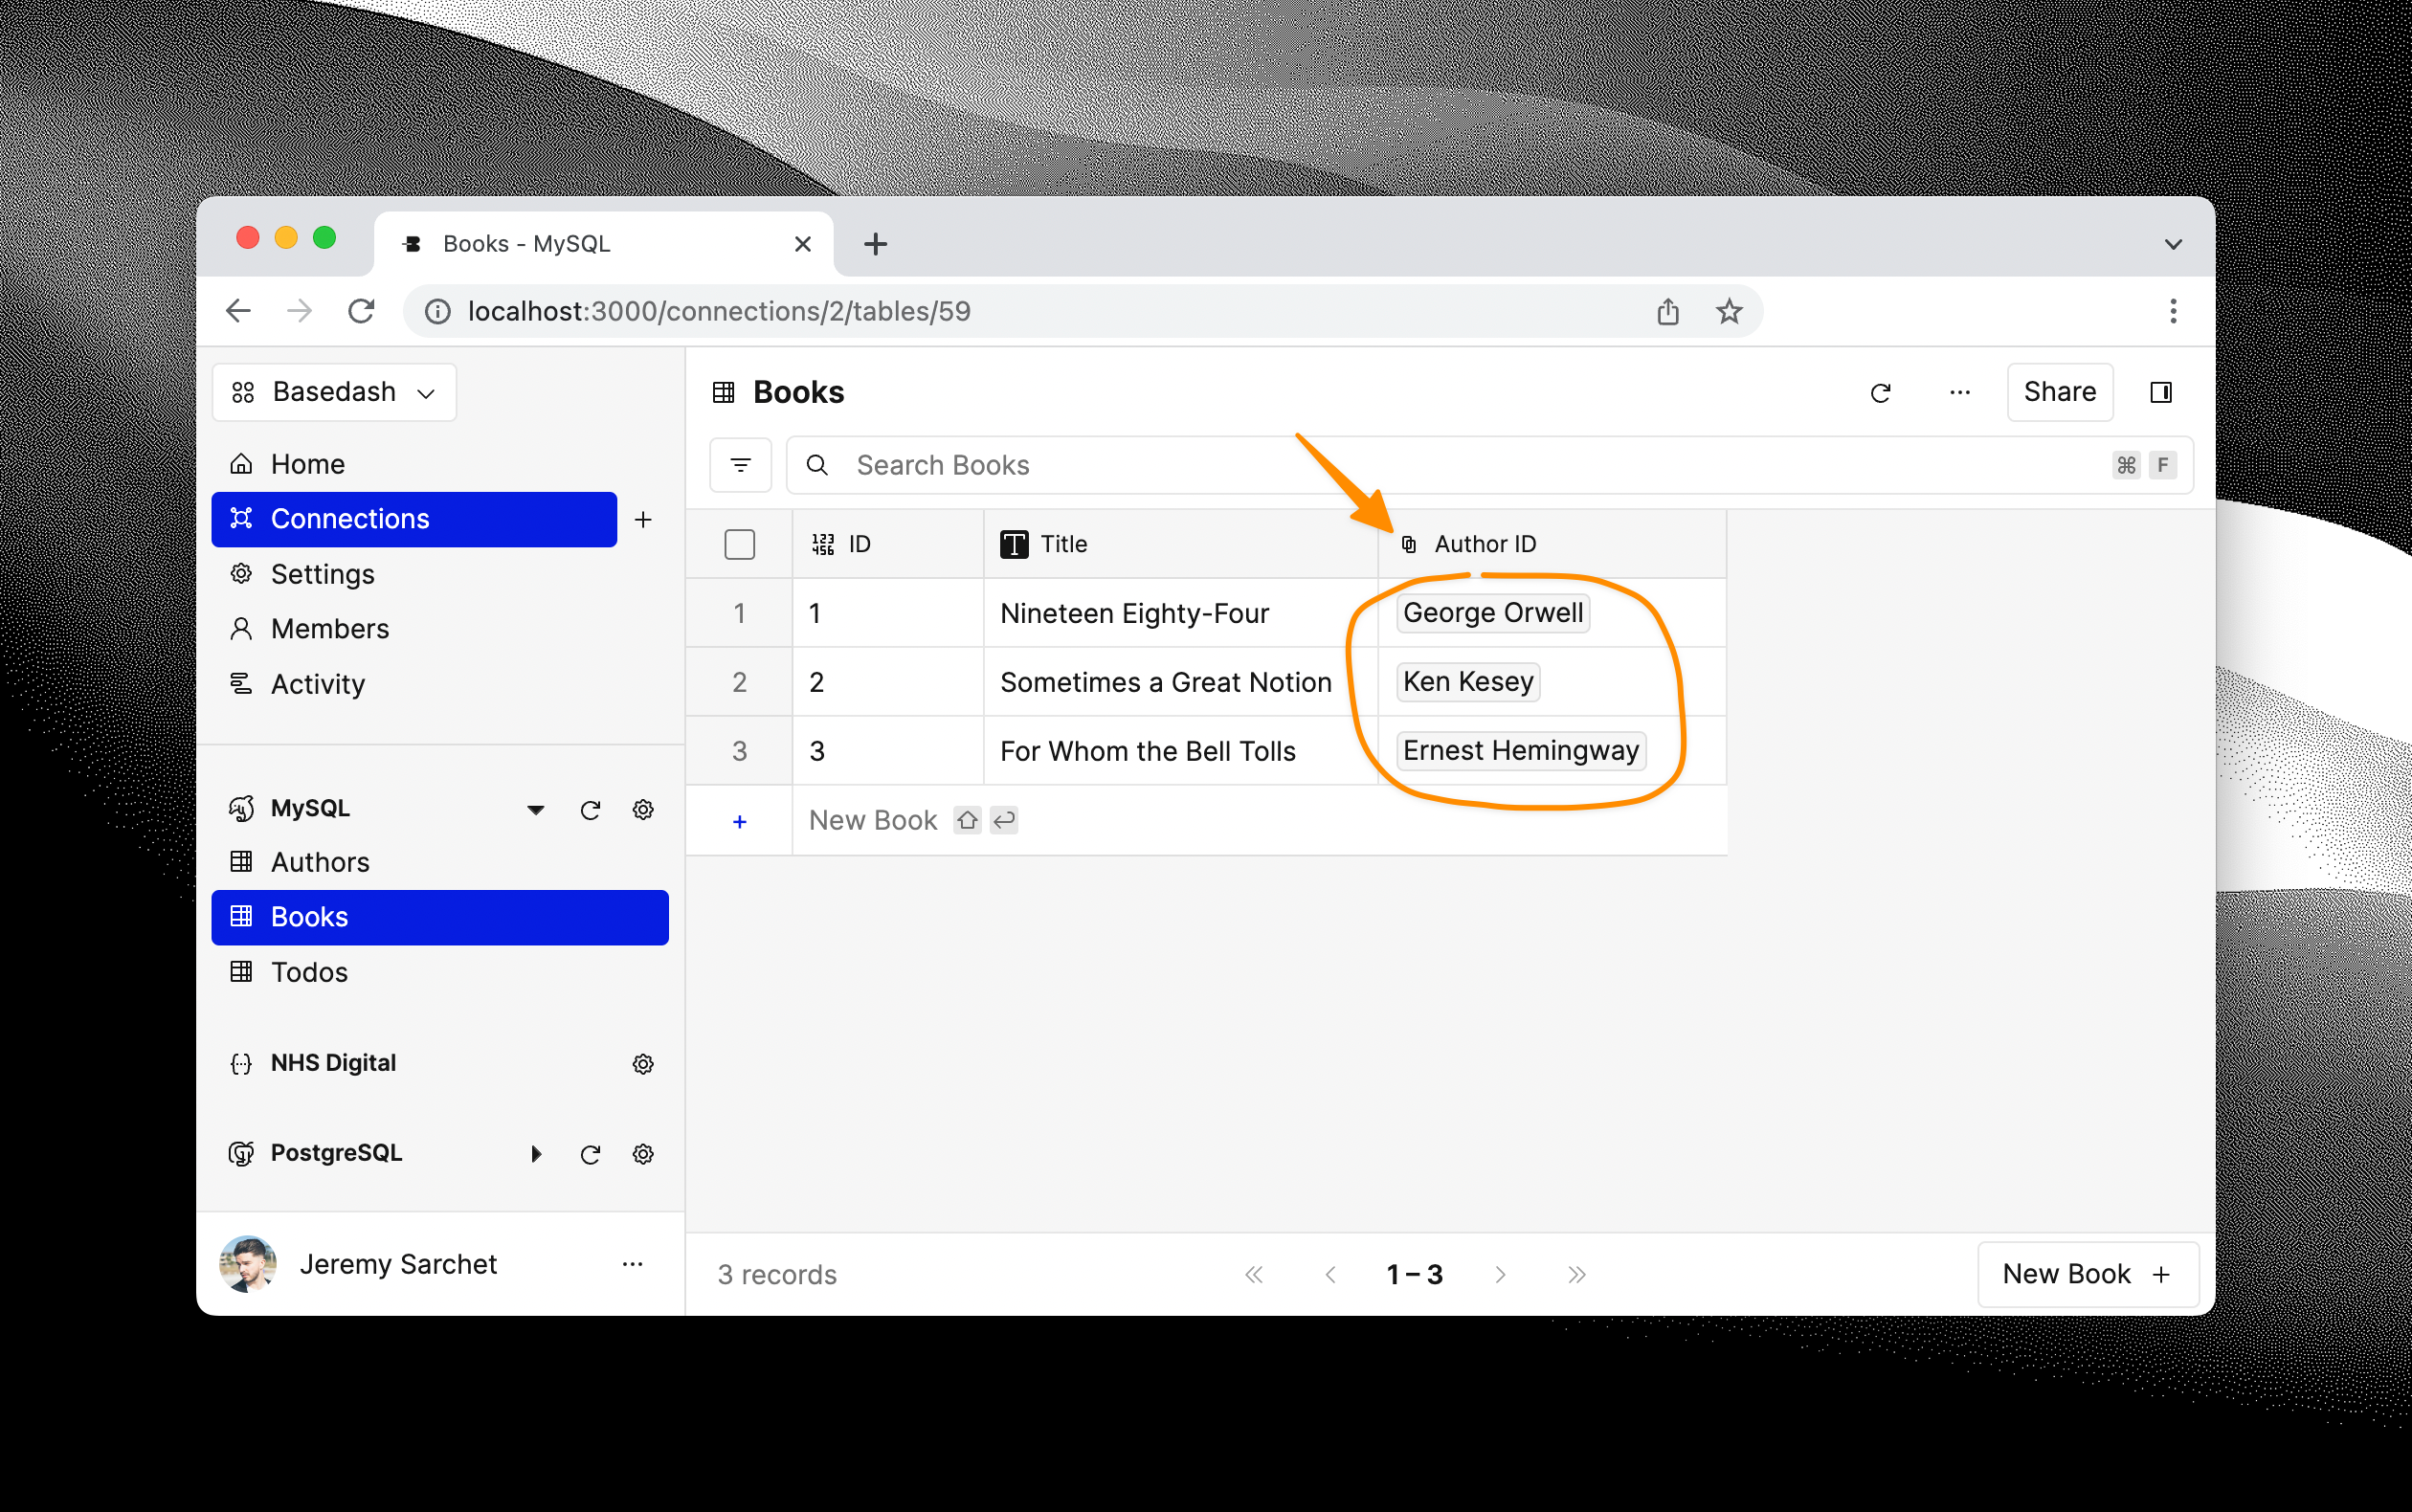Select all rows with the header checkbox
The image size is (2412, 1512).
pyautogui.click(x=740, y=543)
